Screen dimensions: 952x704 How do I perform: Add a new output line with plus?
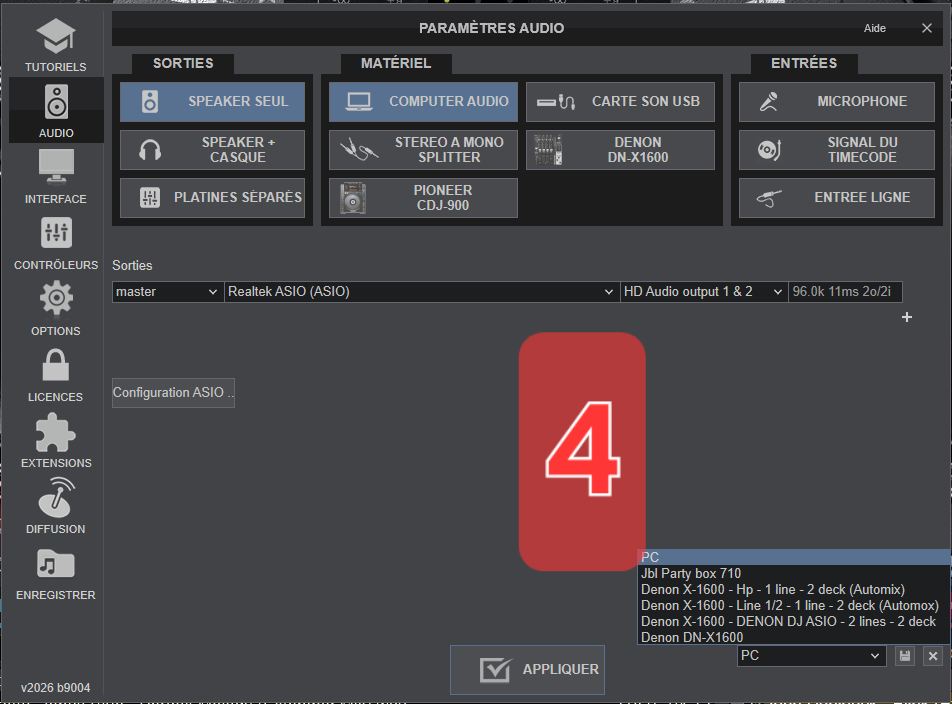(907, 317)
